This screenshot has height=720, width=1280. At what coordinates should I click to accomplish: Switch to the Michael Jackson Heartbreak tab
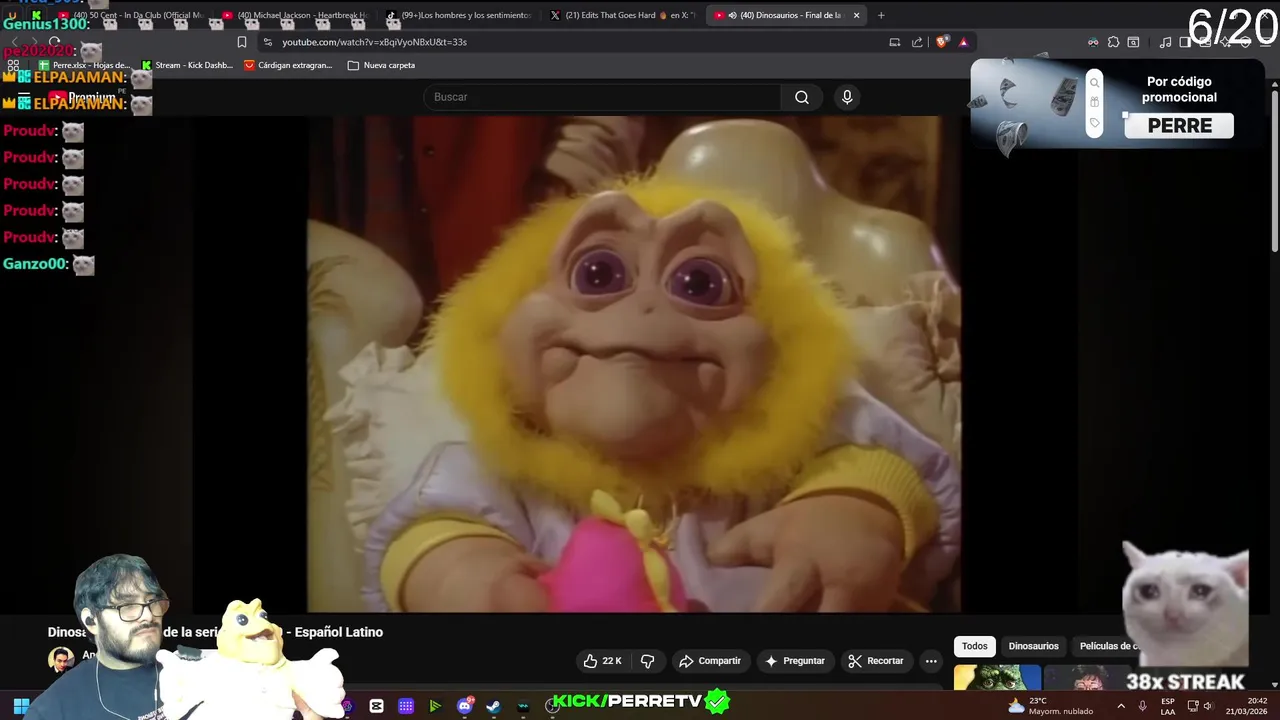[x=296, y=15]
